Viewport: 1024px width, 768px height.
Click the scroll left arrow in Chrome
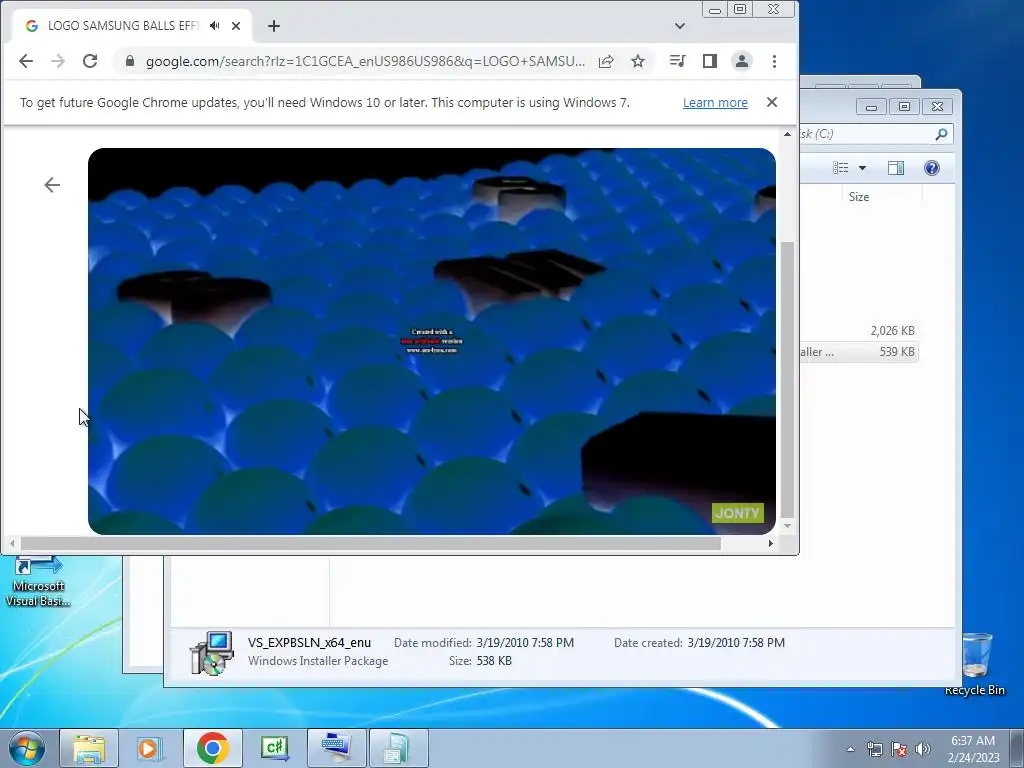12,543
